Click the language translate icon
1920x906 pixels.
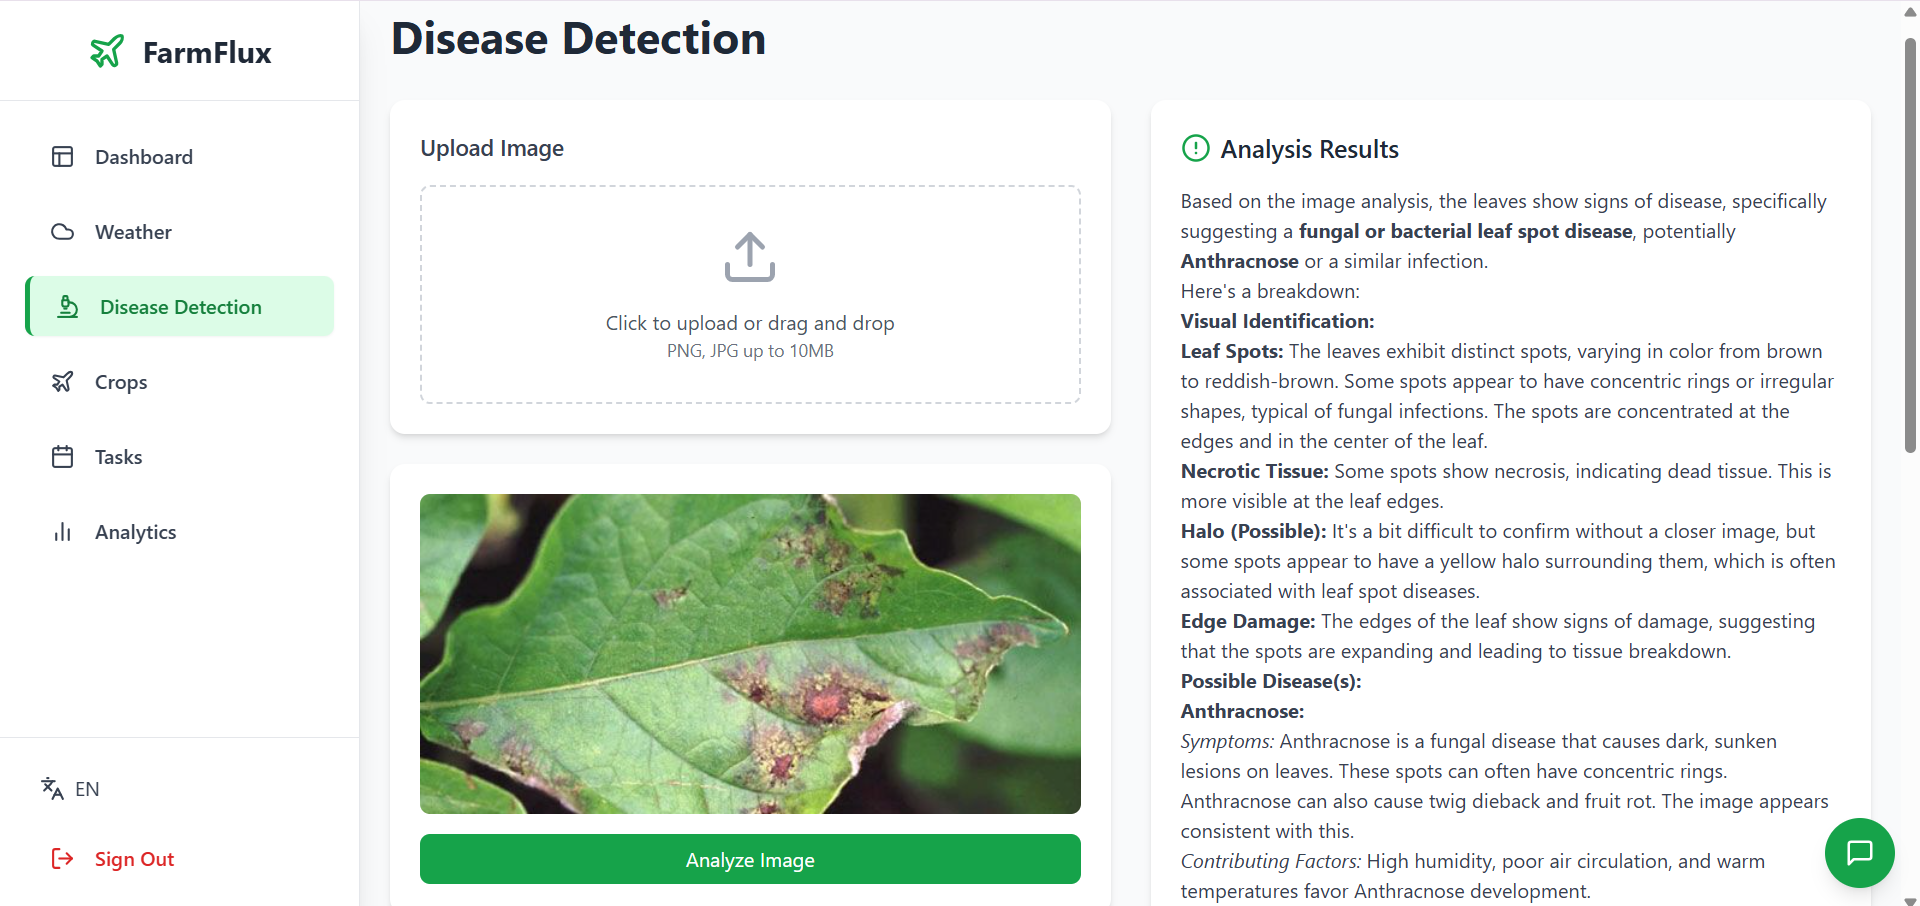52,789
